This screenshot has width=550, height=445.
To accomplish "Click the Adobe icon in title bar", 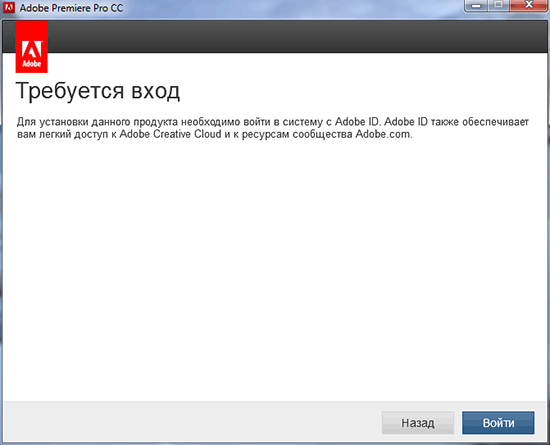I will [x=9, y=7].
